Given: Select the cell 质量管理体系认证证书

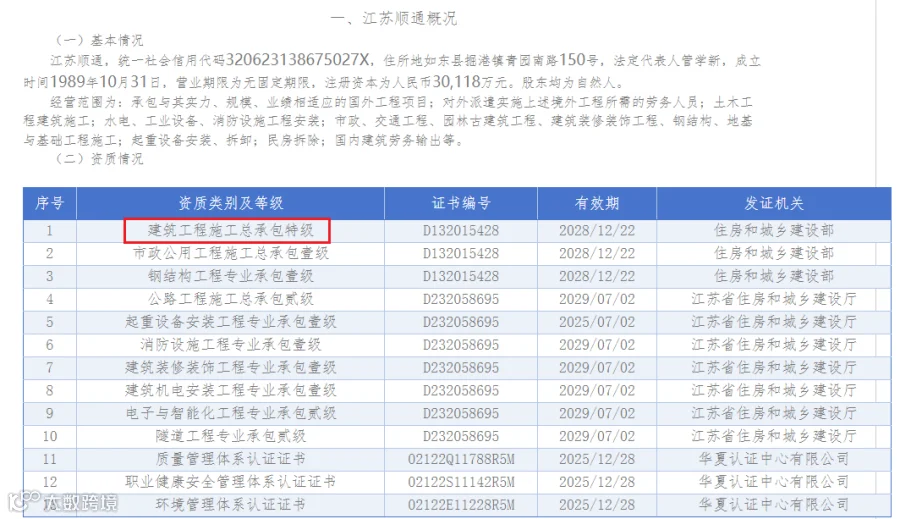Looking at the screenshot, I should coord(230,459).
